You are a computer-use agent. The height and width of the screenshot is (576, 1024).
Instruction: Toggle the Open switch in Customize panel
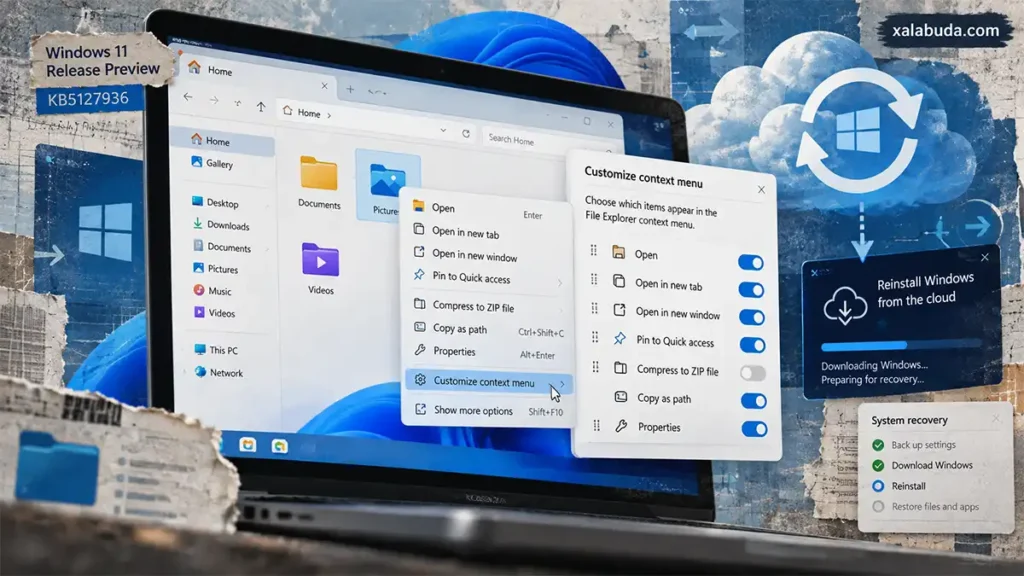click(750, 263)
